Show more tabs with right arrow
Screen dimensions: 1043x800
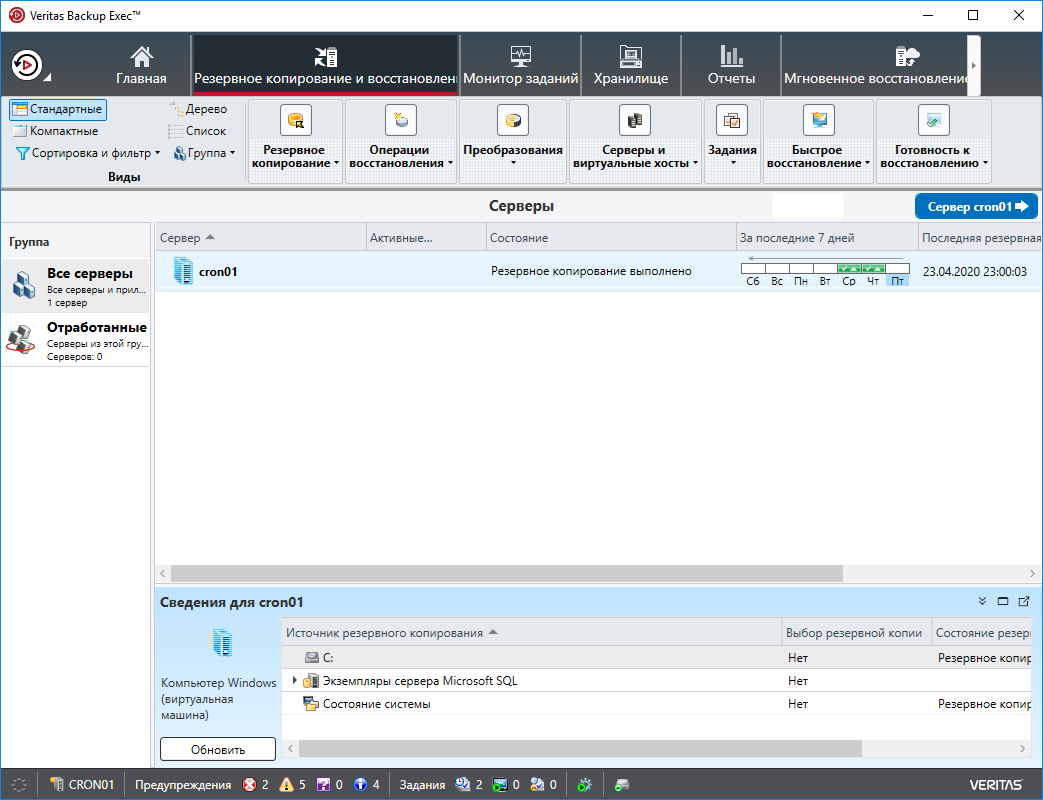[x=974, y=65]
